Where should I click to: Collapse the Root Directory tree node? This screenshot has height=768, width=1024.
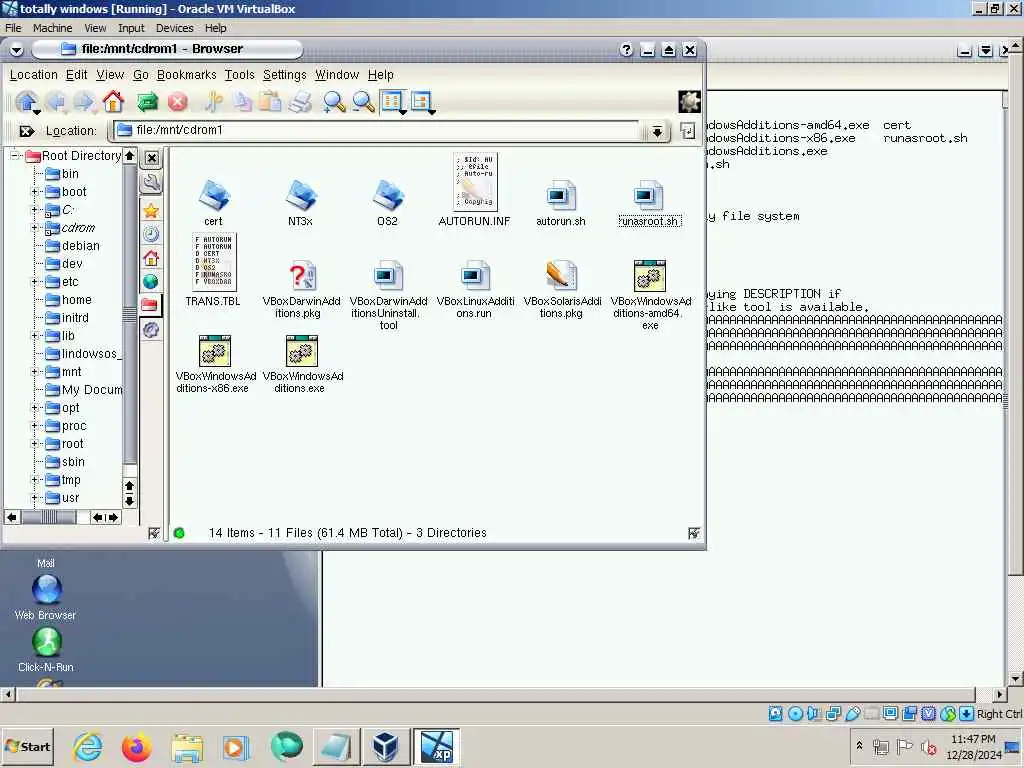(x=14, y=155)
